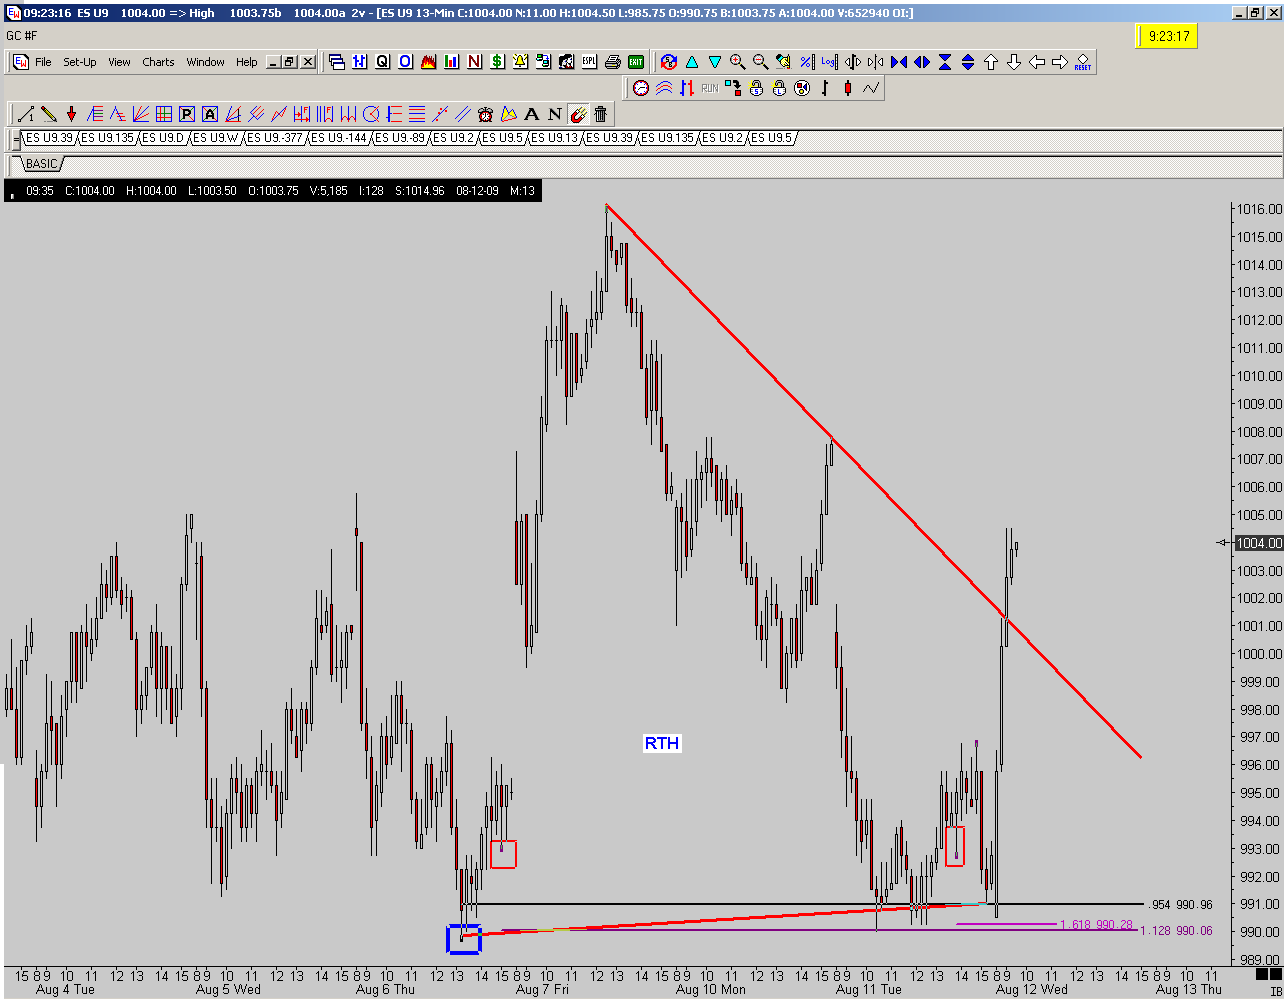Click the 1.618 990.28 level label

(x=1096, y=925)
